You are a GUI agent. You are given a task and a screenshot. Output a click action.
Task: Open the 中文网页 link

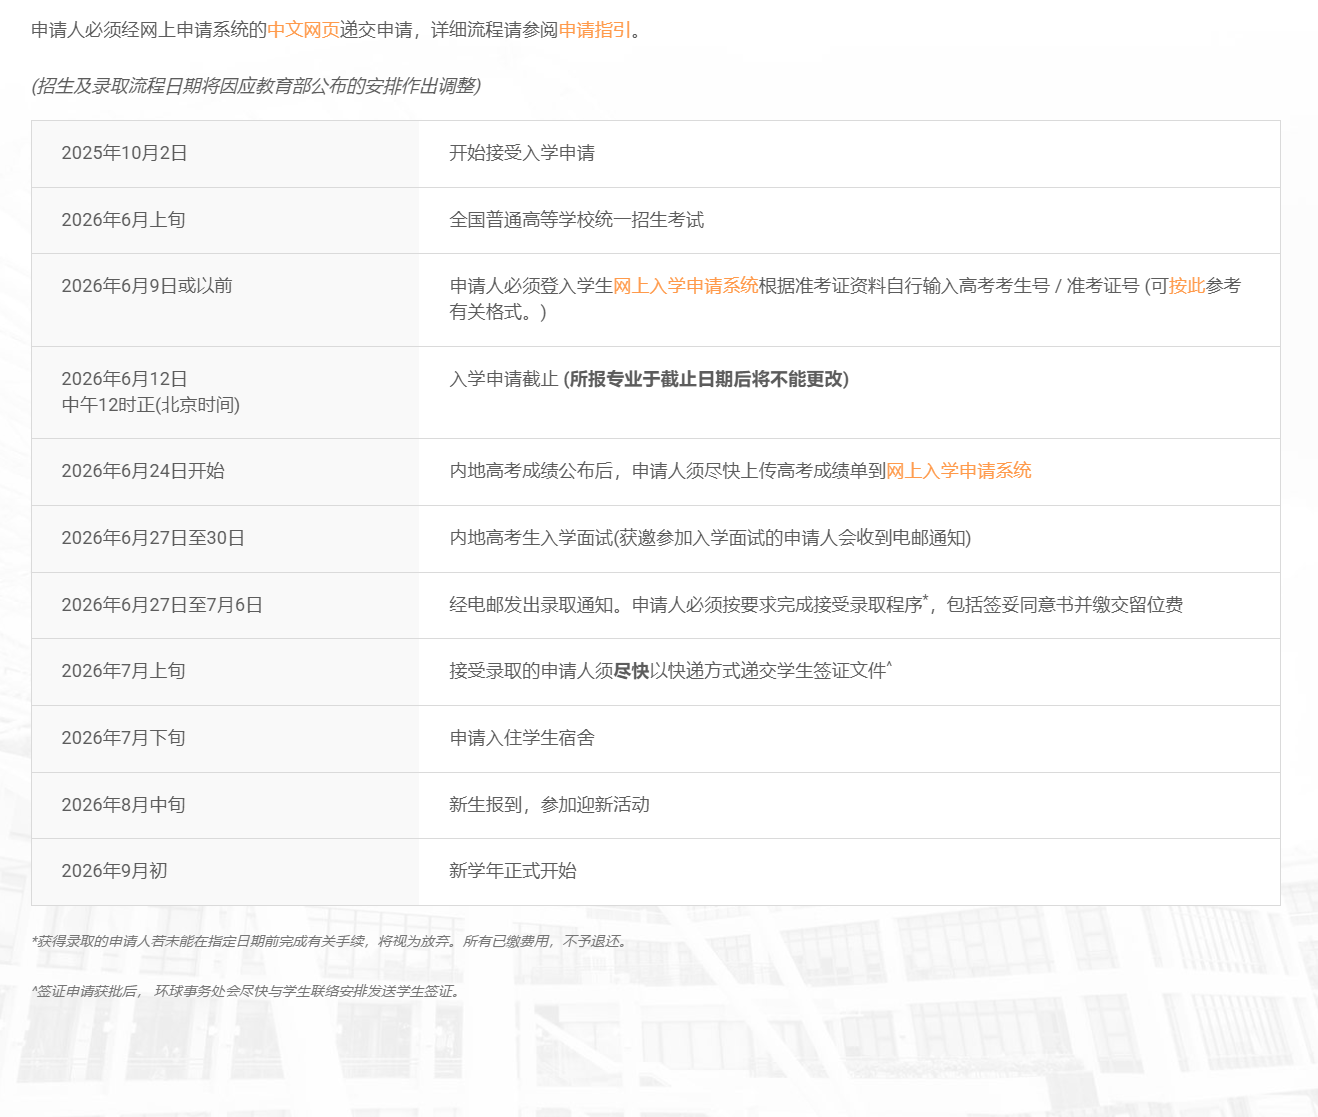[x=303, y=30]
